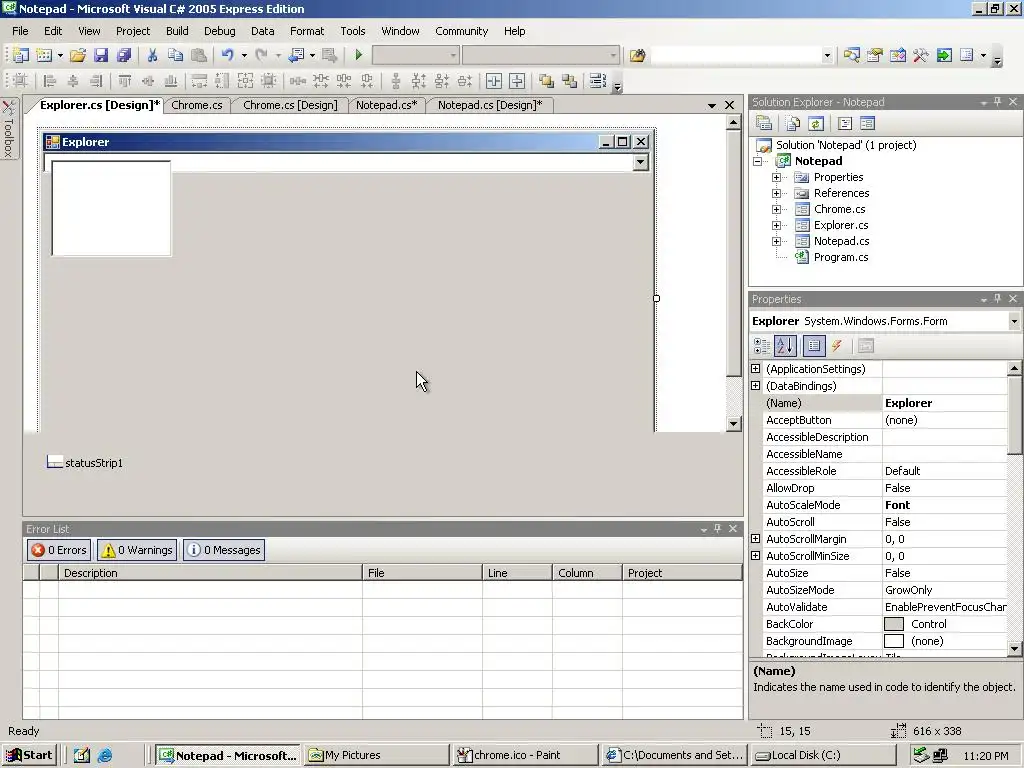This screenshot has width=1024, height=768.
Task: Click the Save All icon
Action: [124, 56]
